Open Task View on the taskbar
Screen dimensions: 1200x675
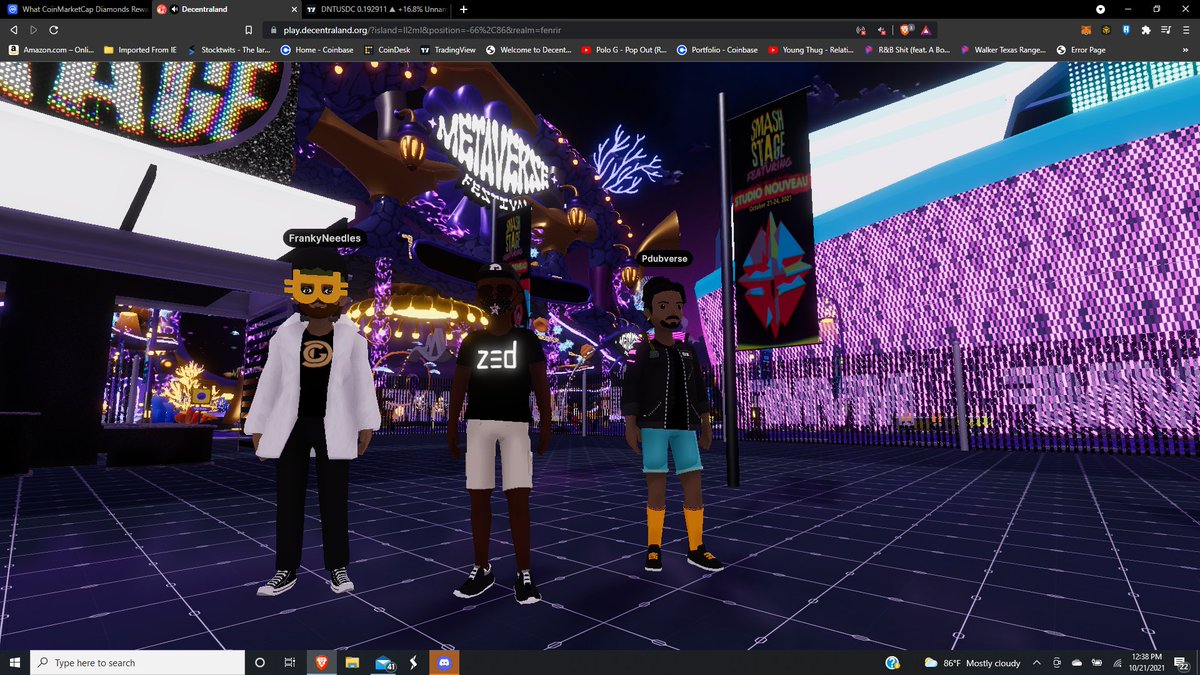point(289,662)
